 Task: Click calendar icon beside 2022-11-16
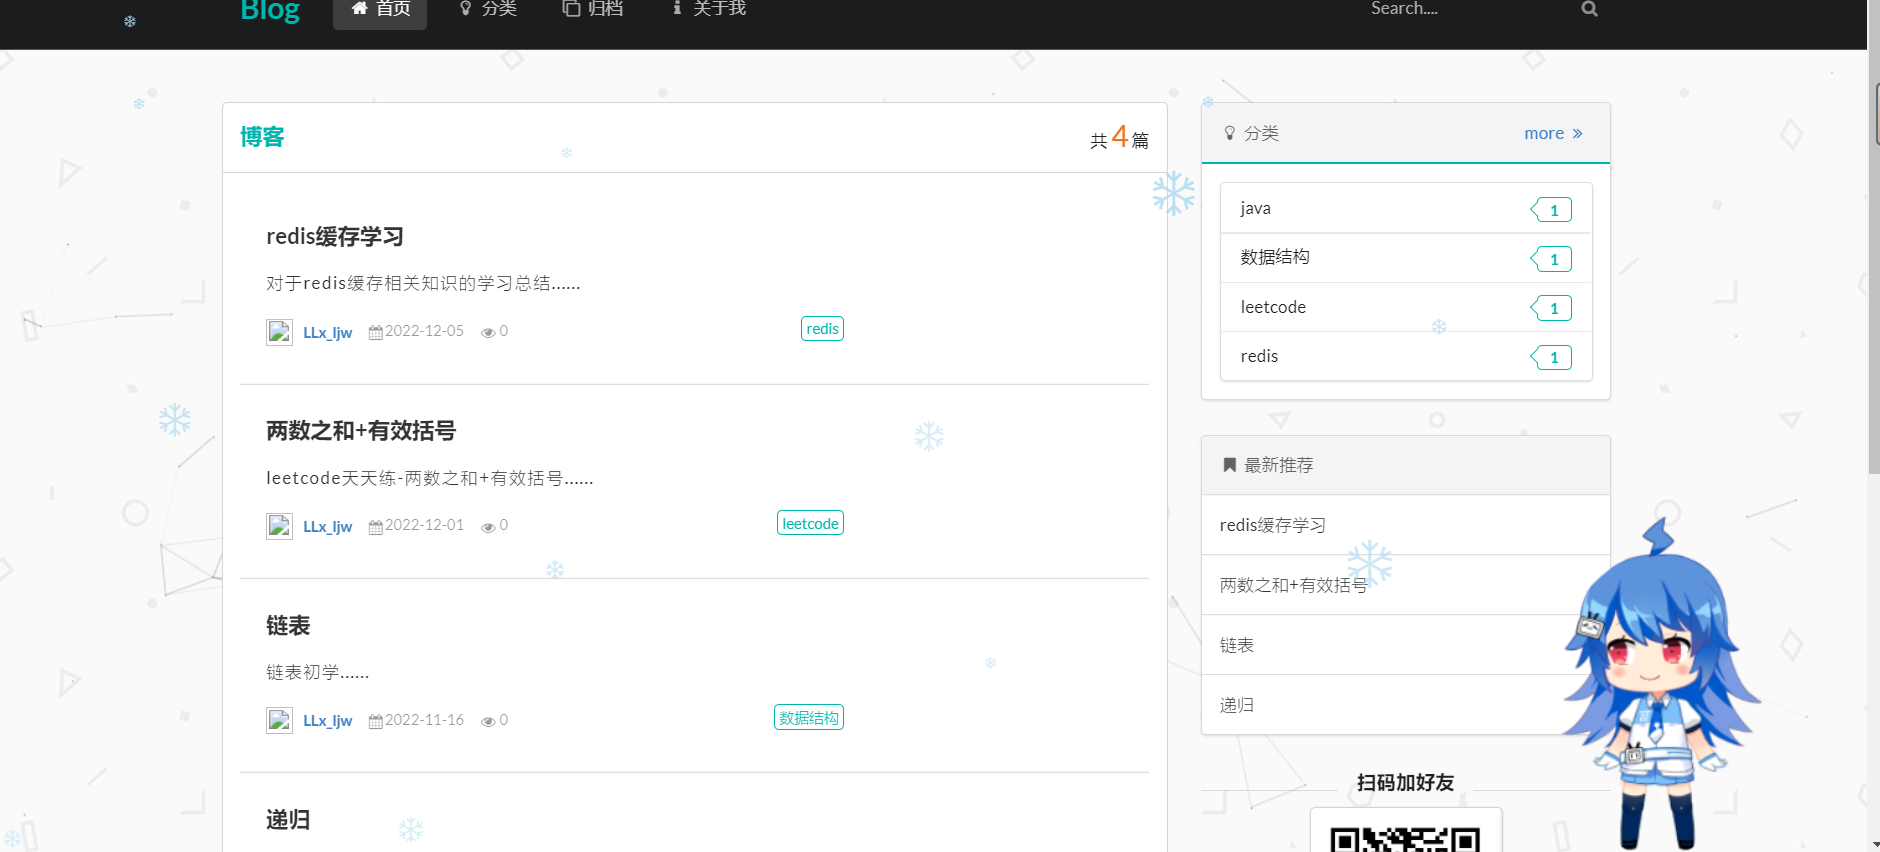pyautogui.click(x=376, y=721)
